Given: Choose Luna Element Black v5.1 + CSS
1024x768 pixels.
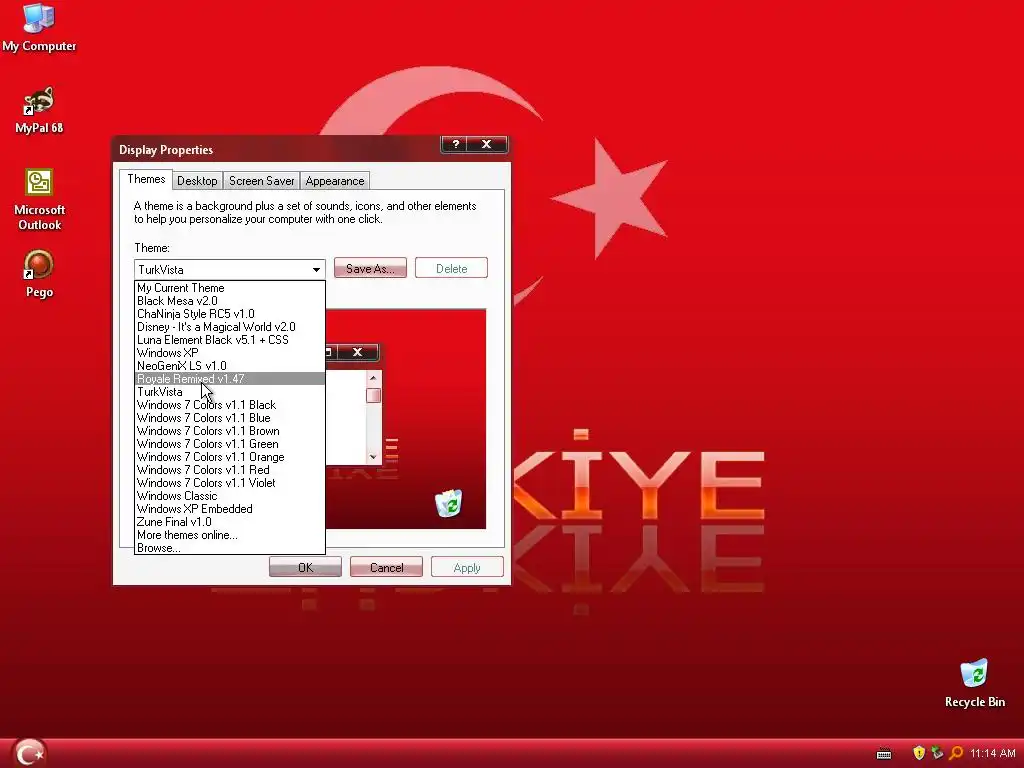Looking at the screenshot, I should [230, 340].
